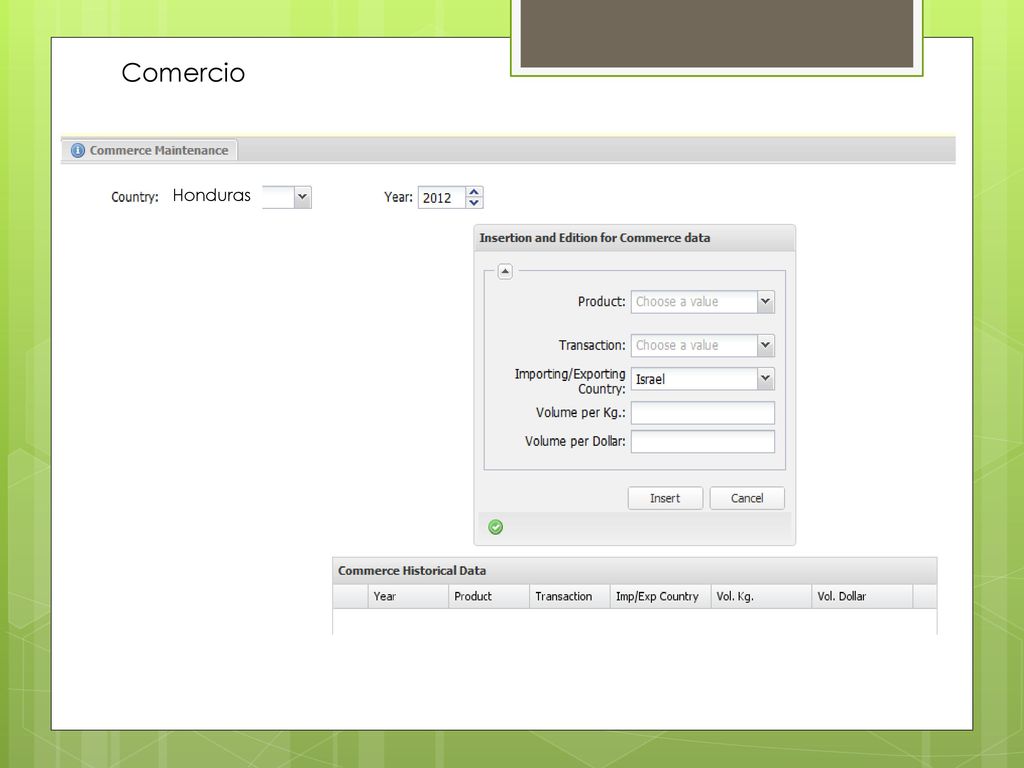Sort by the Vol. Kg. column header
The height and width of the screenshot is (768, 1024).
click(761, 596)
